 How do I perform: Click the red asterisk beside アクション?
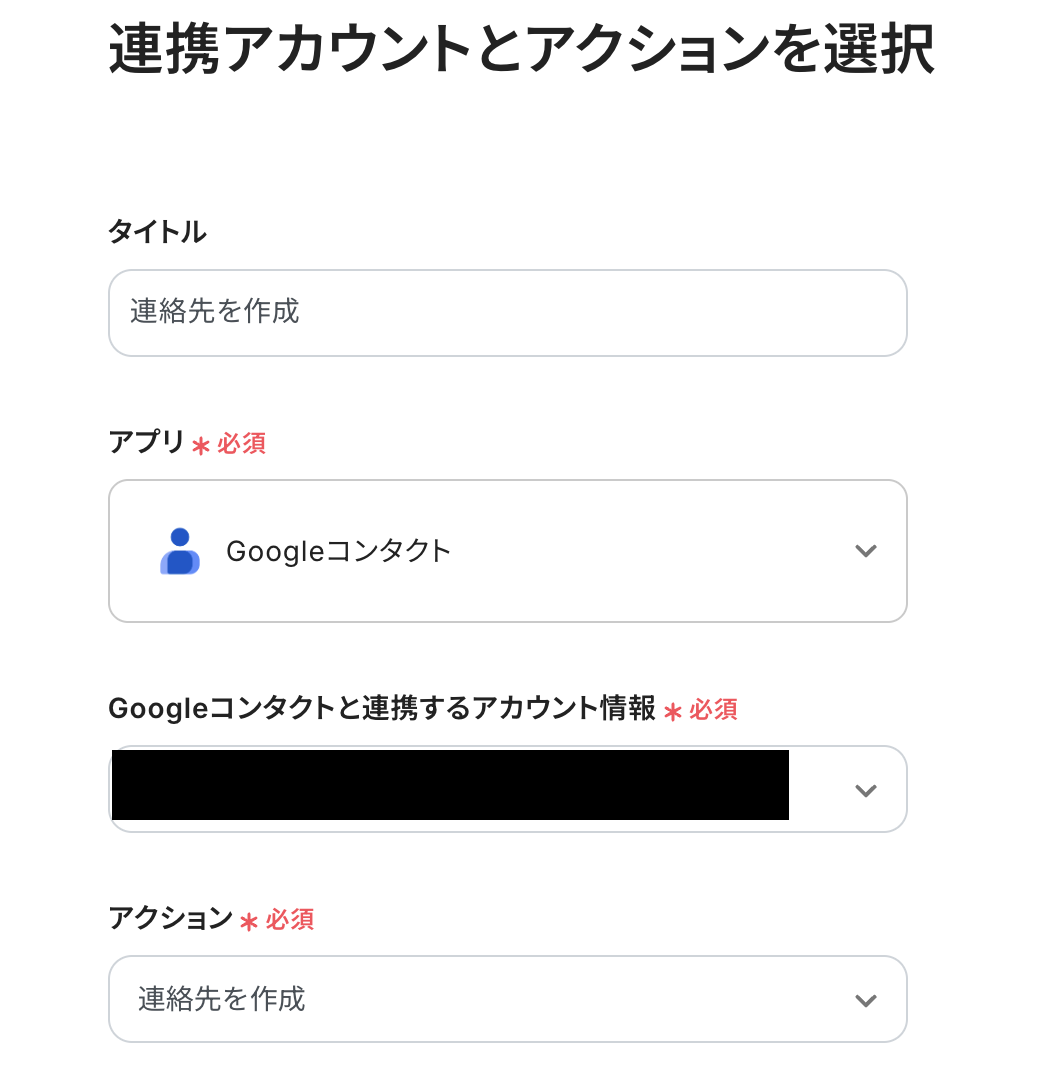249,921
